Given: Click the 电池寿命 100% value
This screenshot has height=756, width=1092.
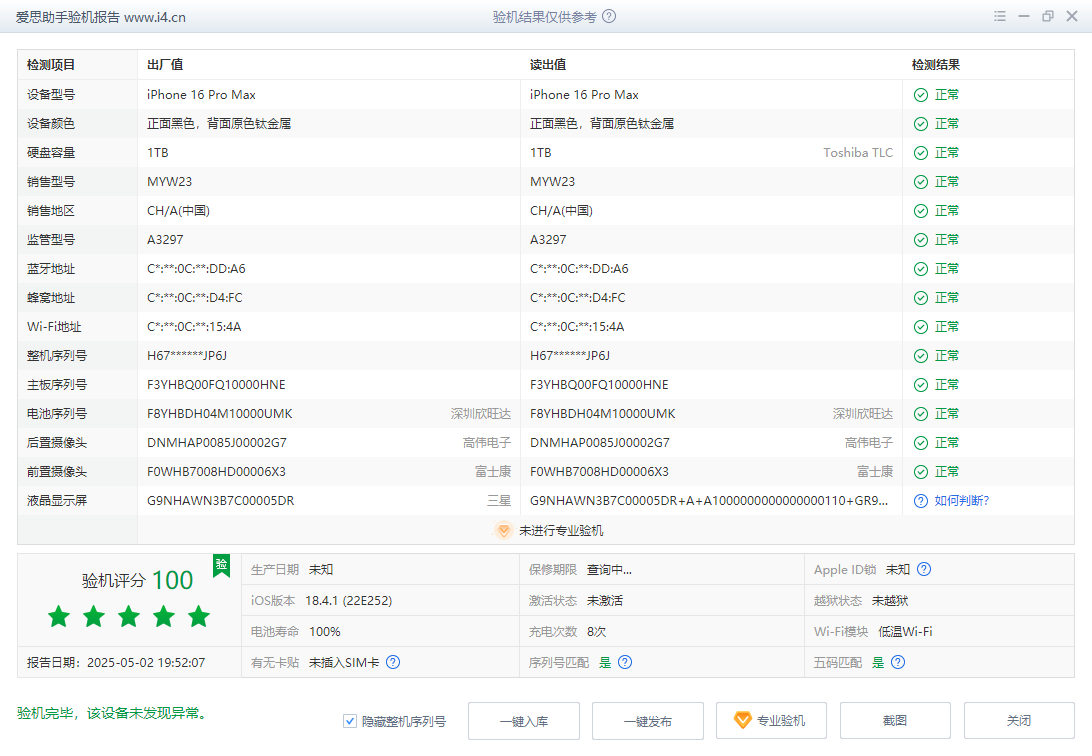Looking at the screenshot, I should pyautogui.click(x=325, y=631).
